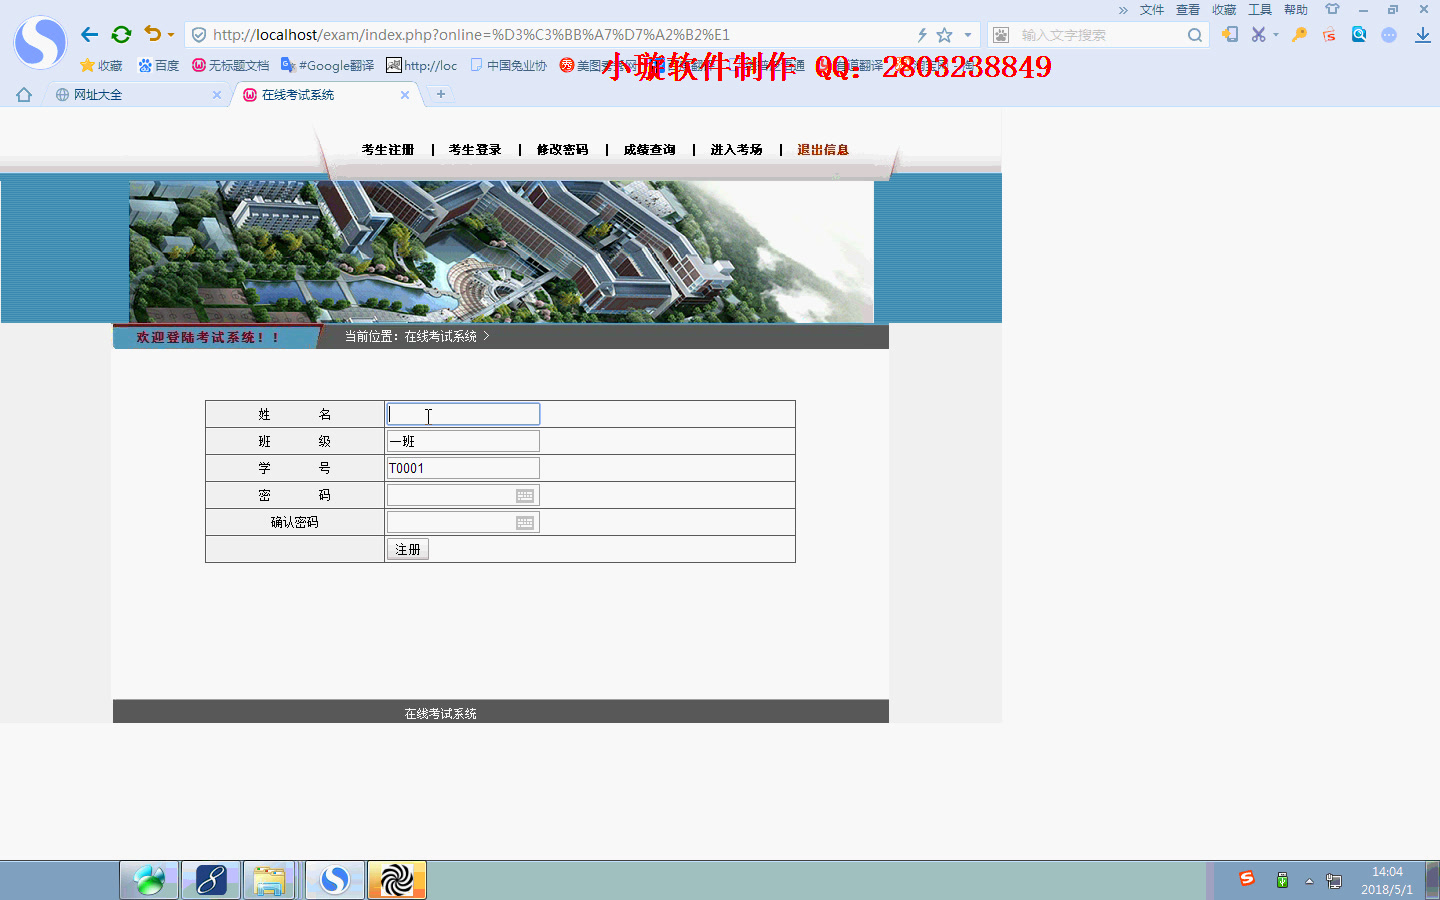Click the 学号 field containing T0001
Viewport: 1440px width, 900px height.
(x=463, y=468)
